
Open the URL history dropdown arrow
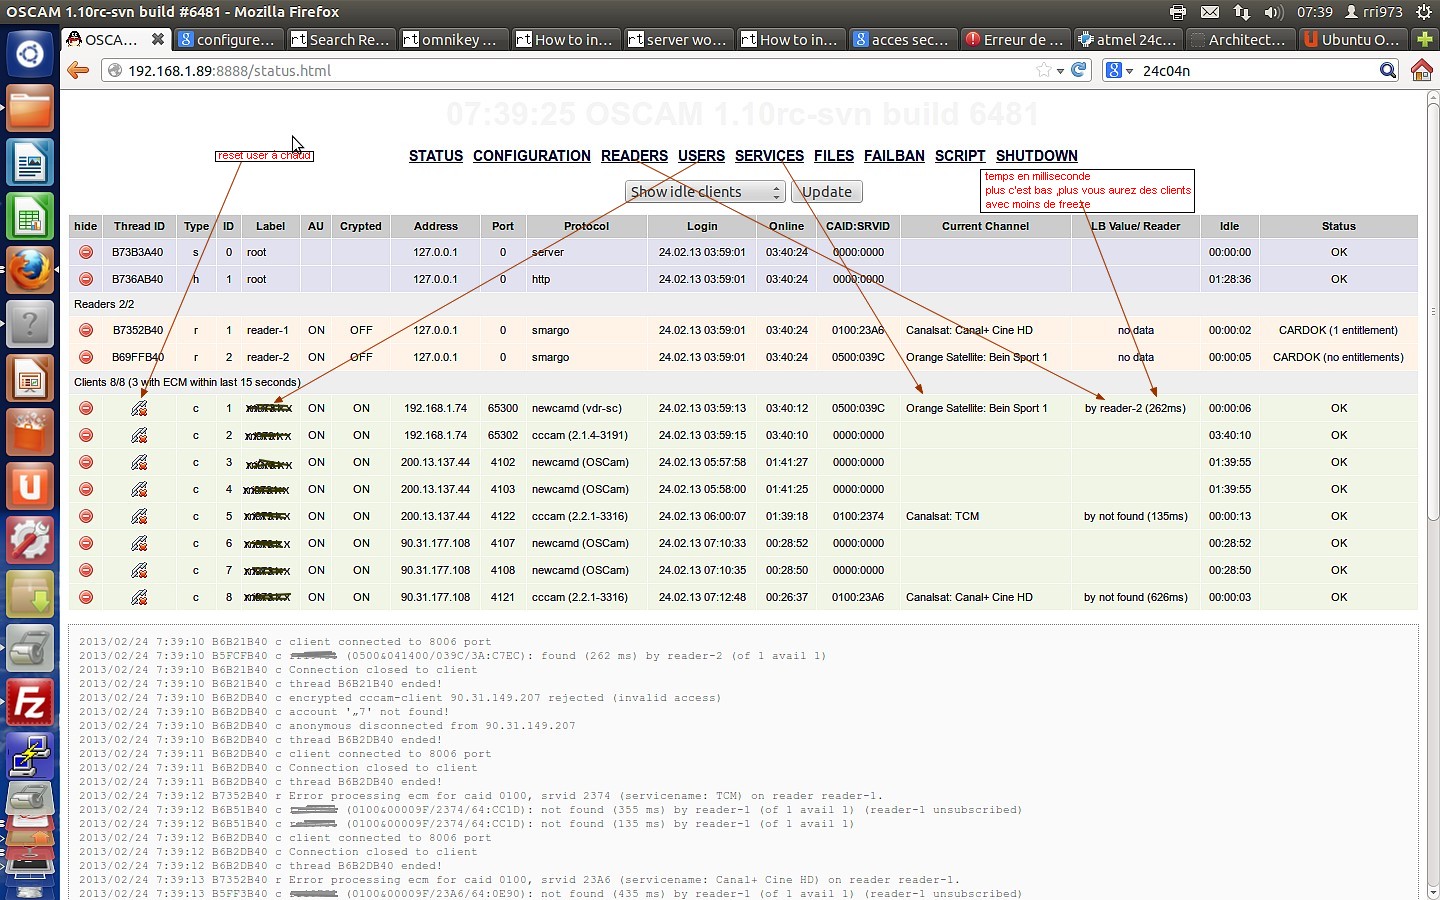tap(1060, 71)
